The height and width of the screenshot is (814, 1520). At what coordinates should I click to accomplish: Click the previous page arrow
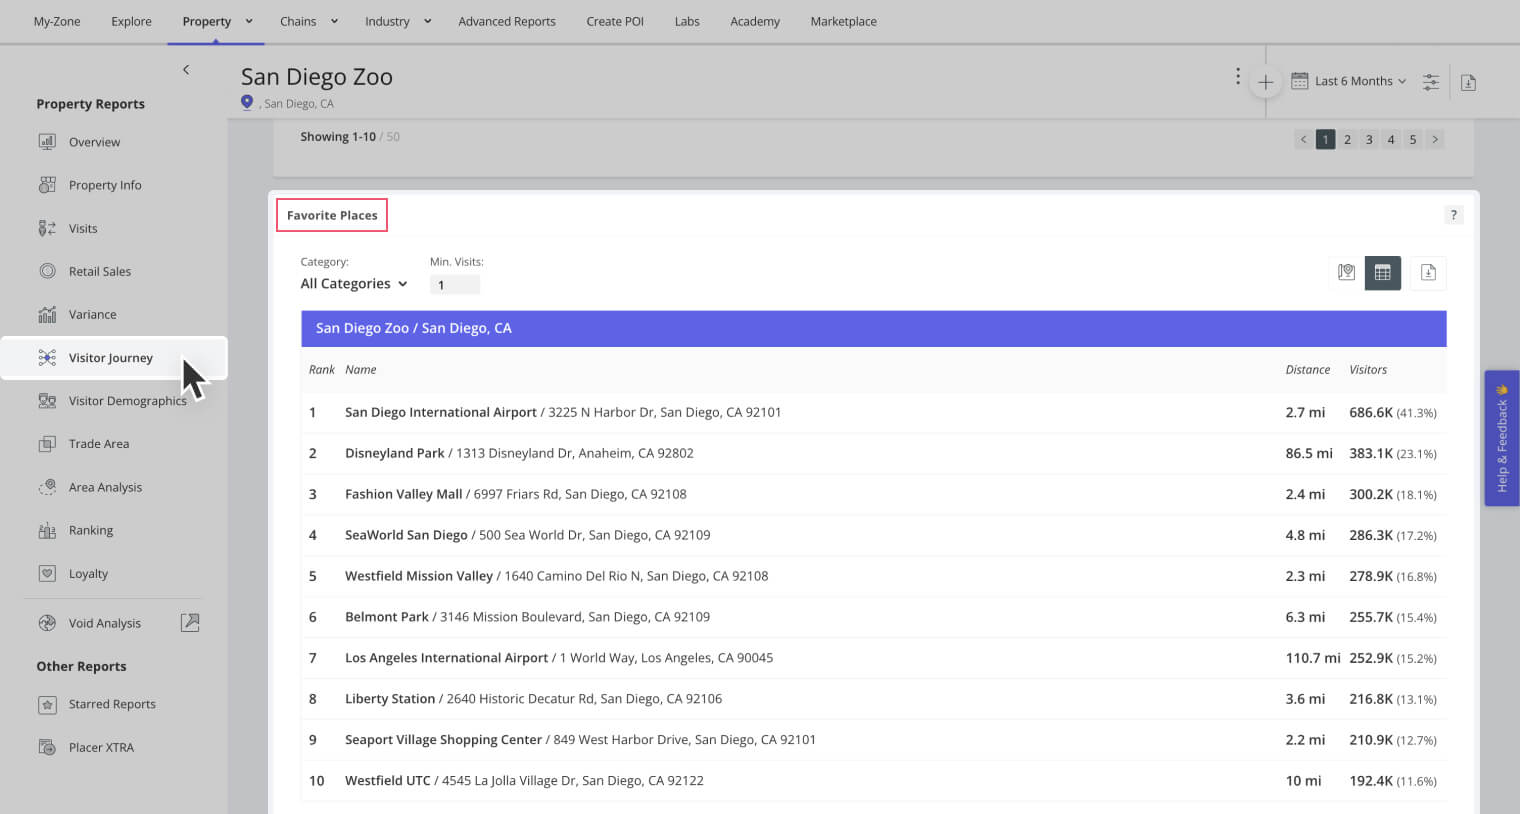(1303, 140)
